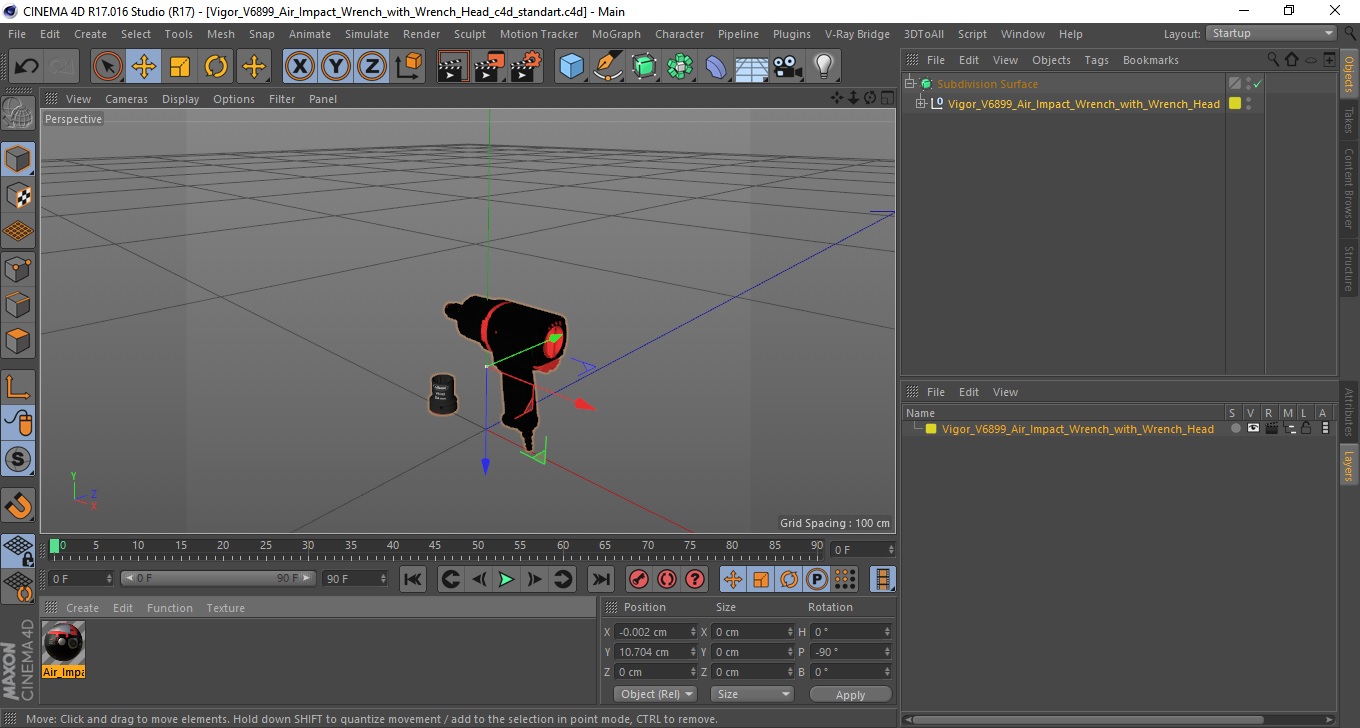
Task: Click the Position X input field
Action: coord(657,632)
